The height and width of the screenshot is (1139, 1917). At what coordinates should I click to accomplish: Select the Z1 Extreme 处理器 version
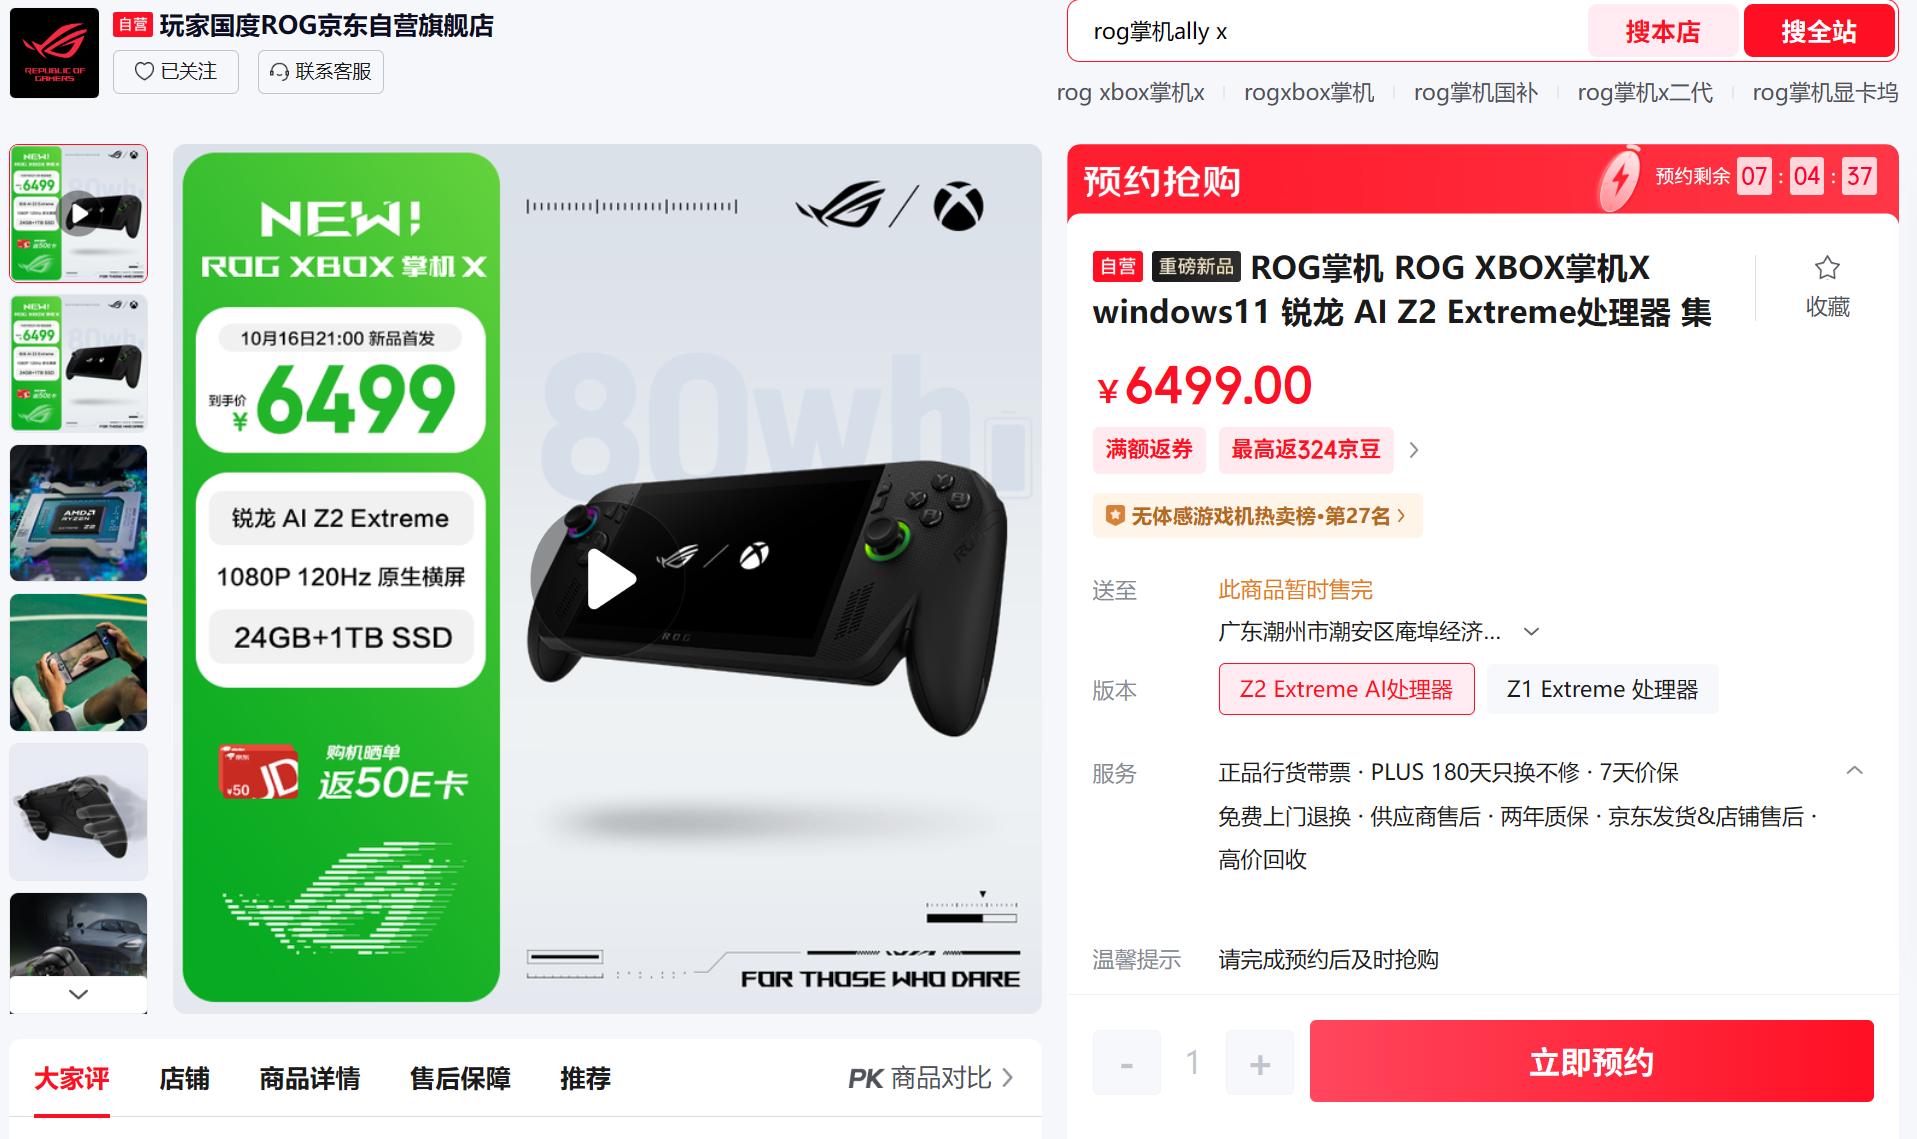tap(1602, 689)
